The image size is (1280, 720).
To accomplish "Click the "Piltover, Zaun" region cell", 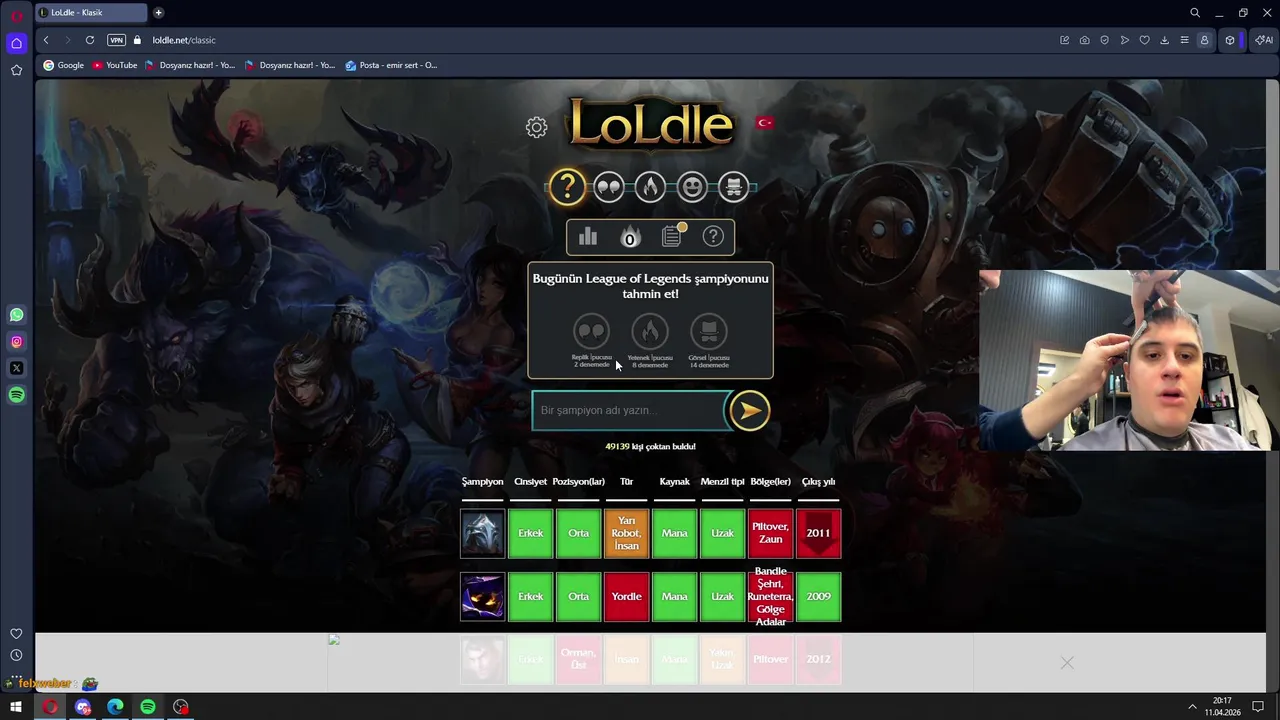I will (x=770, y=533).
